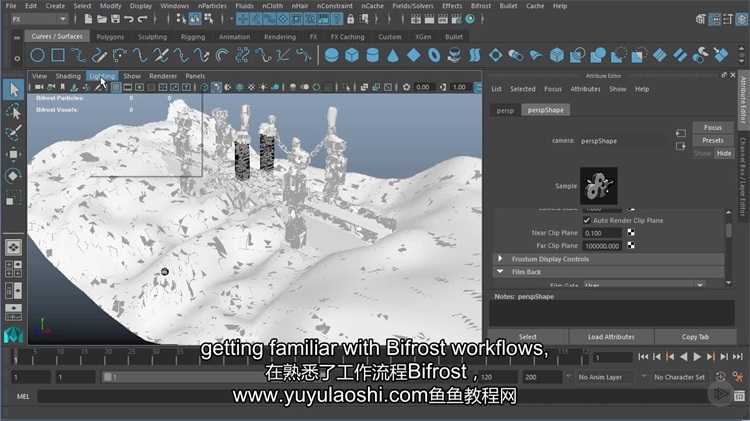750x421 pixels.
Task: Toggle auto keyframe button
Action: pos(720,377)
